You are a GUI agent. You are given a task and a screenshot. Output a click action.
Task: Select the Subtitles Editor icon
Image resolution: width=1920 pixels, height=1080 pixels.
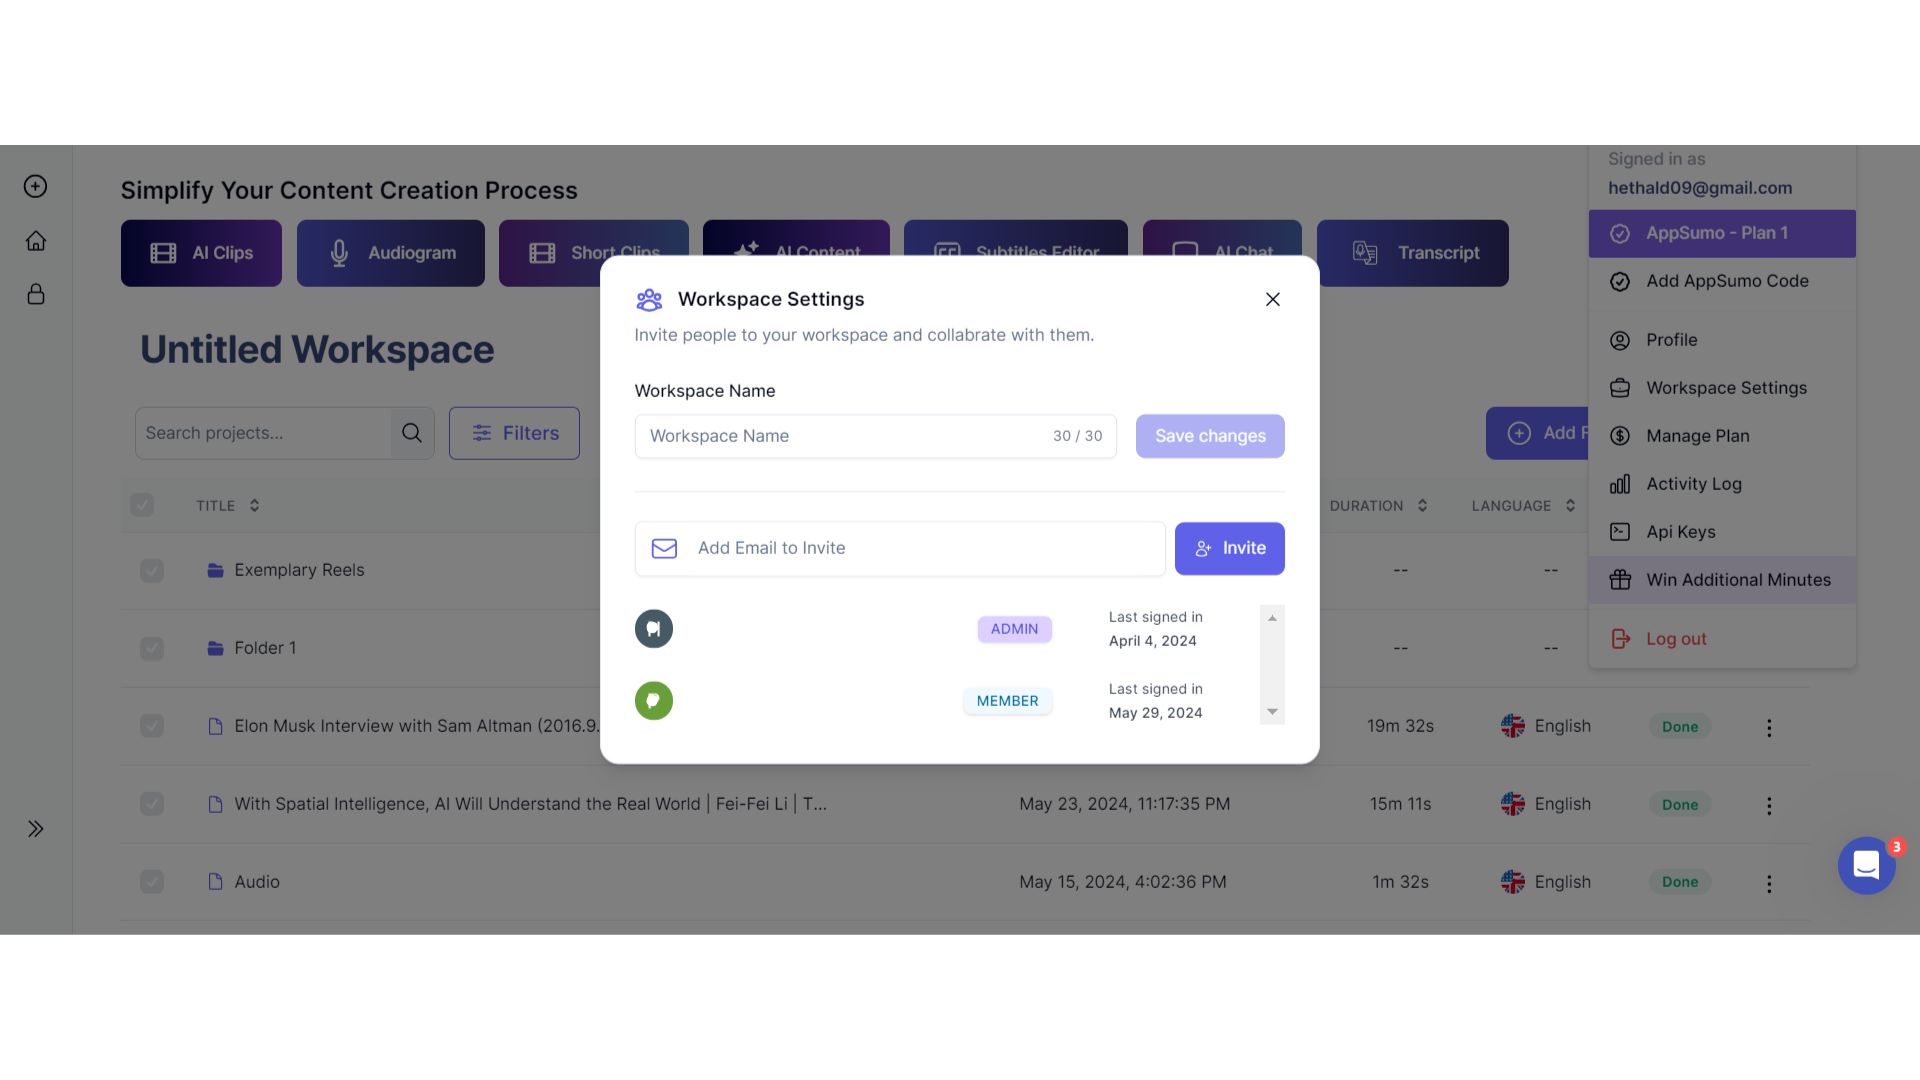coord(945,253)
